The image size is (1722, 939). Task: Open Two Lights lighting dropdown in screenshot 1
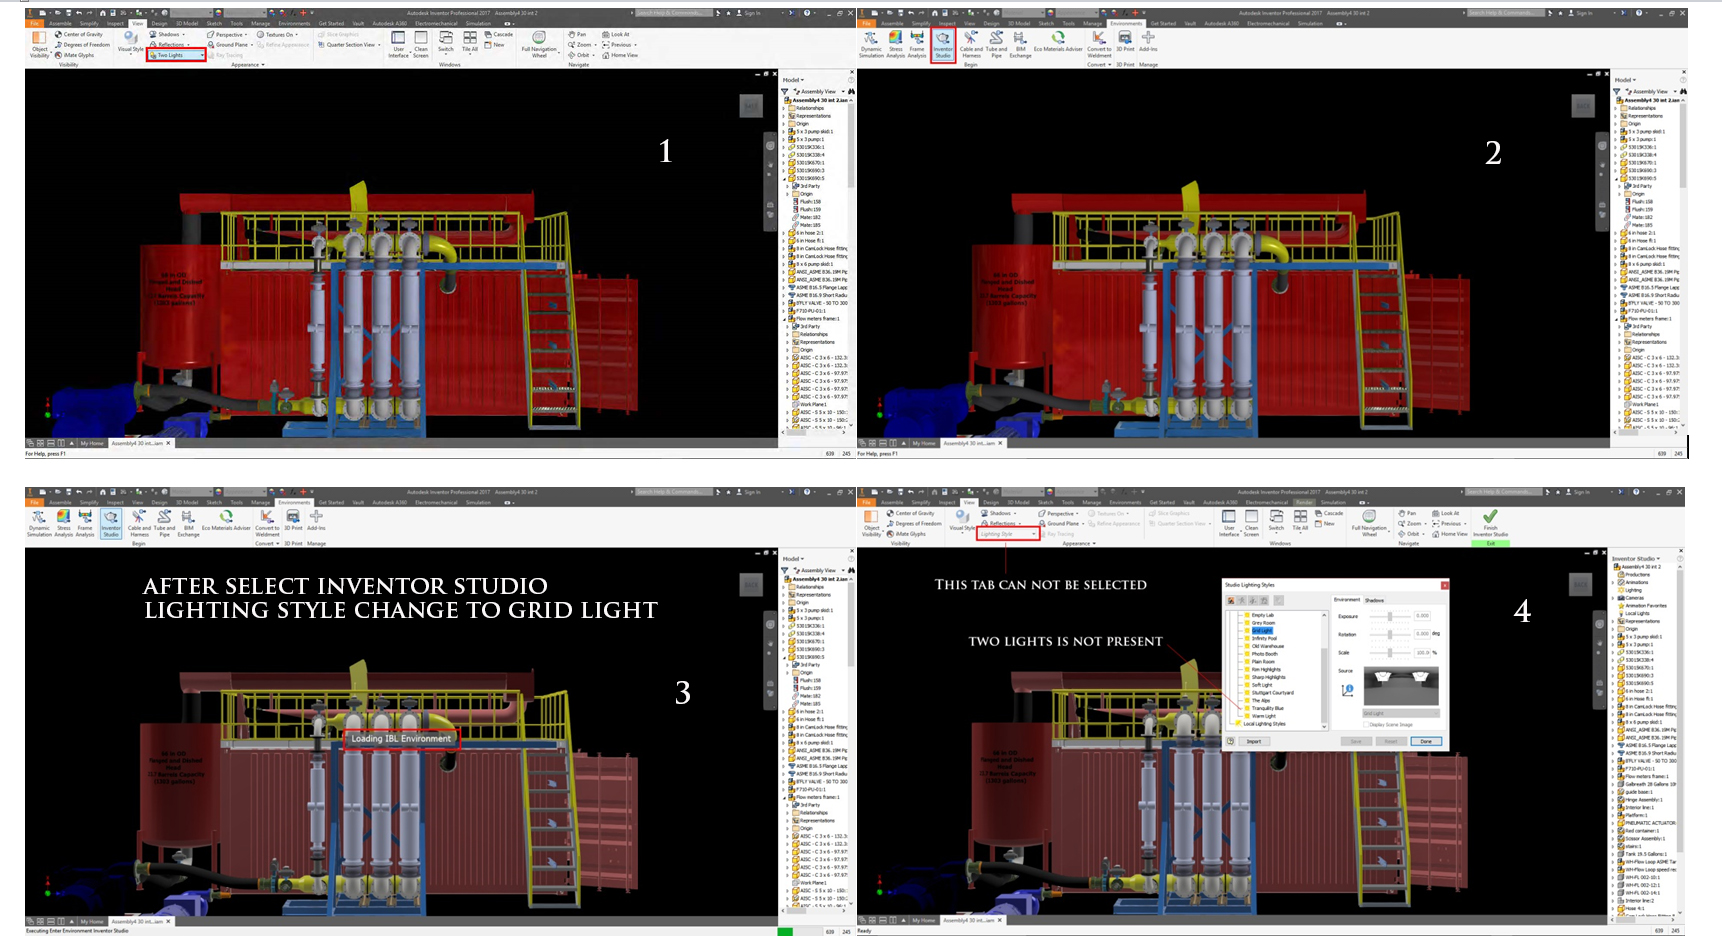point(176,55)
